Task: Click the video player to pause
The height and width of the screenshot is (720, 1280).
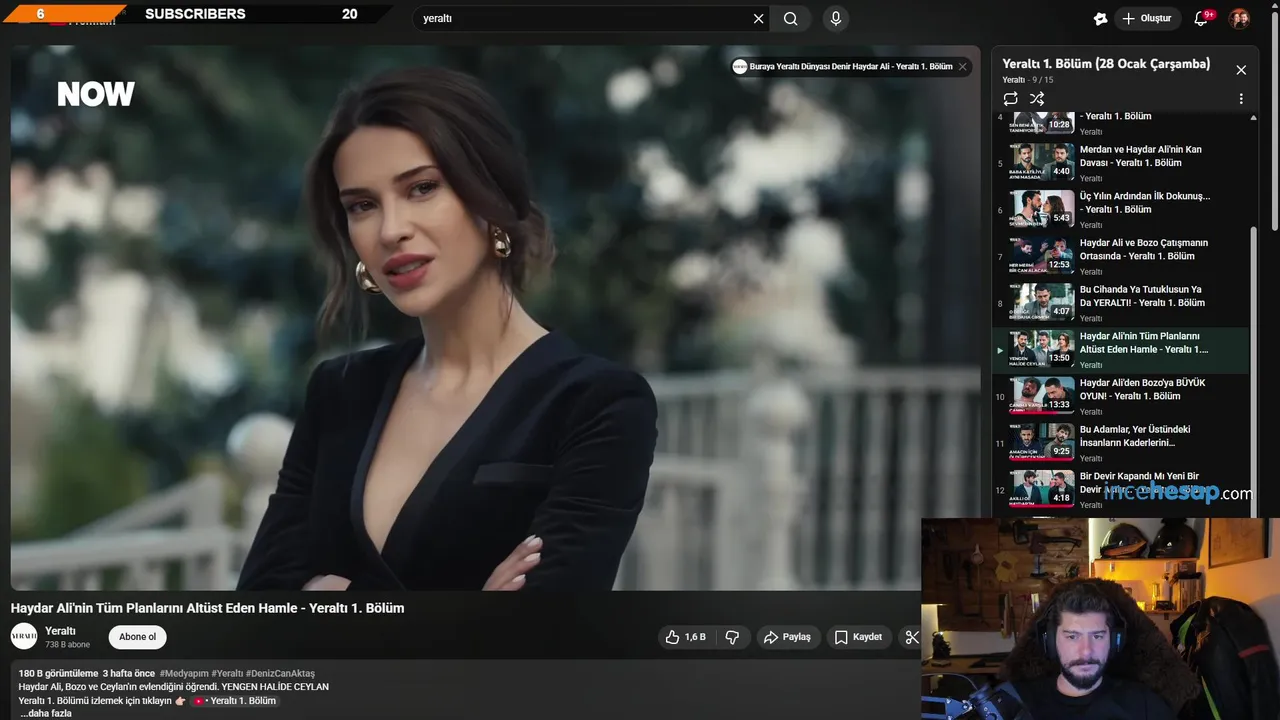Action: tap(496, 318)
